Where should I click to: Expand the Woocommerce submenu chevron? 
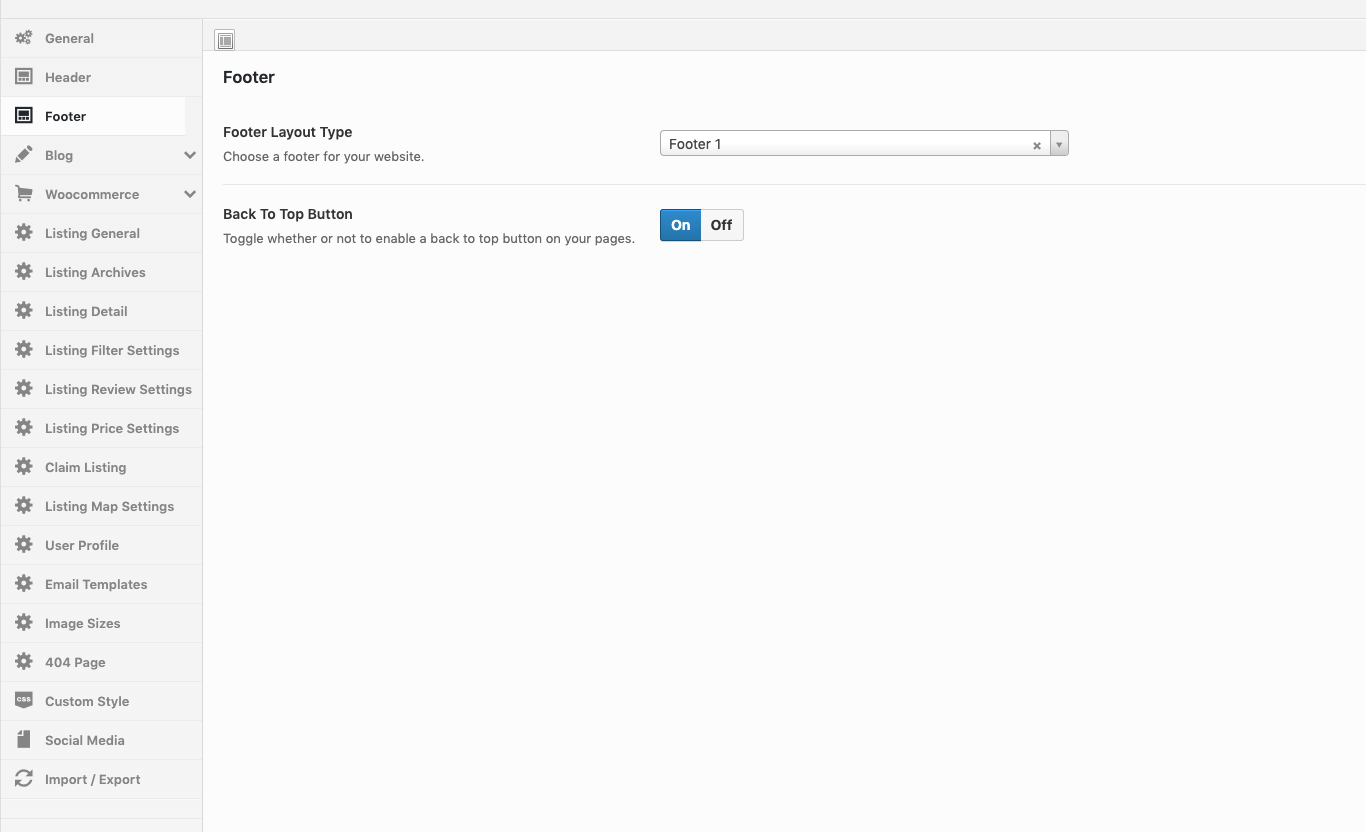190,194
